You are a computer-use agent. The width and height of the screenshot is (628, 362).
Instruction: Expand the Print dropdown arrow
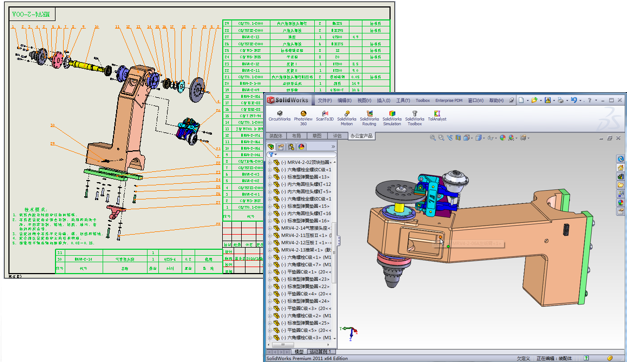click(x=566, y=101)
